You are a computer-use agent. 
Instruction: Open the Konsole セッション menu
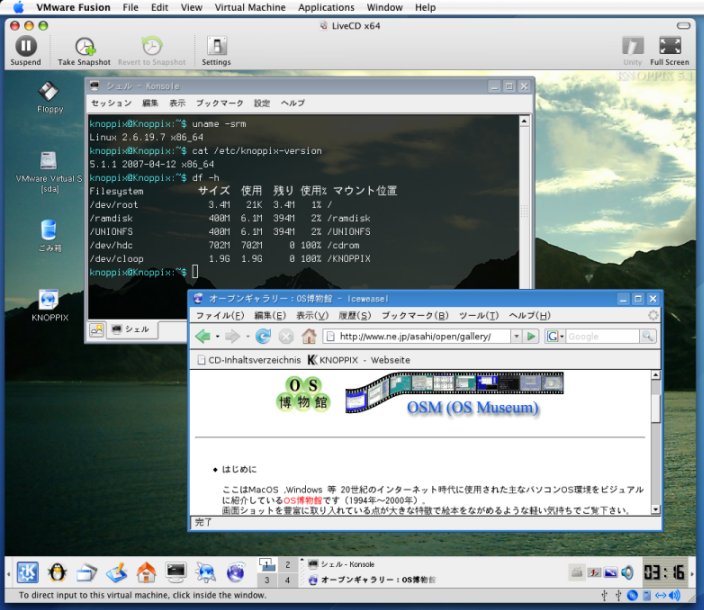111,103
